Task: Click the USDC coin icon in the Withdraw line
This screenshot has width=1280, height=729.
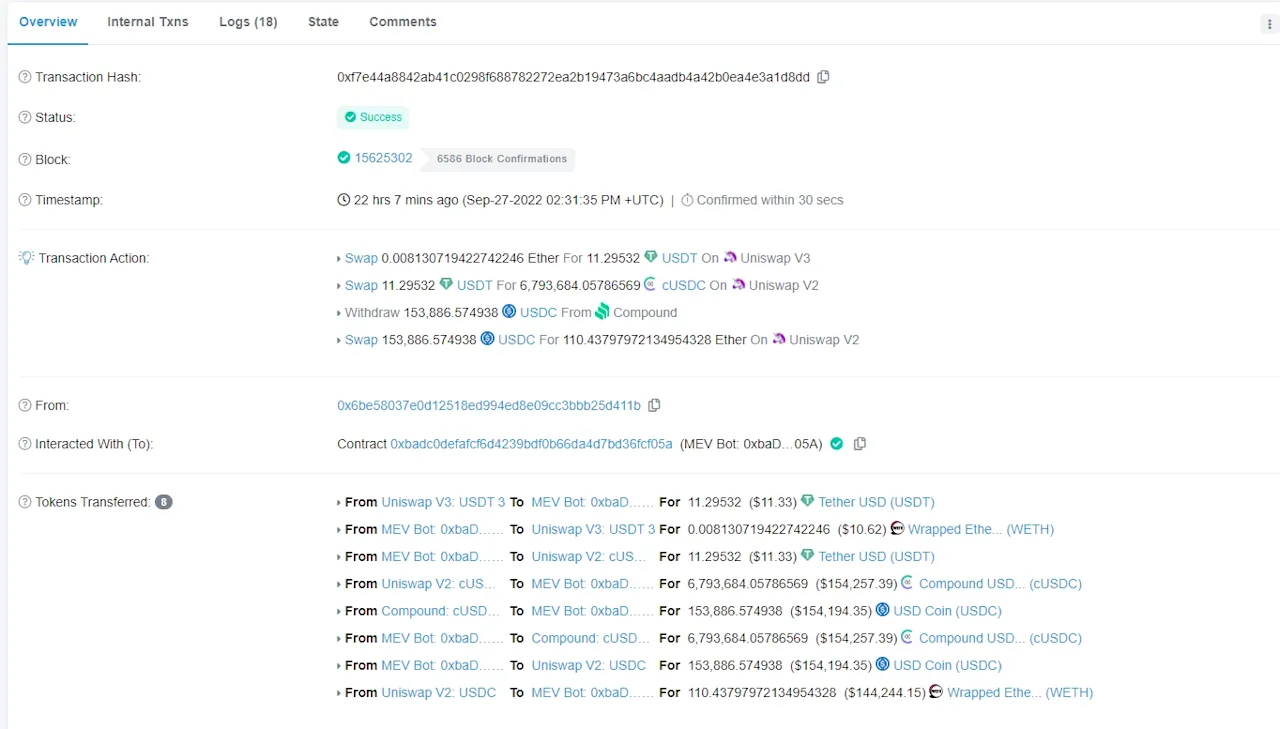Action: [509, 312]
